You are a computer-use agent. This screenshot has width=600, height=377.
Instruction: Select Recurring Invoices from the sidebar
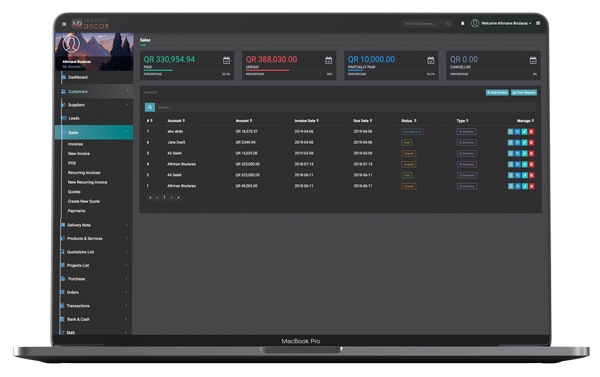click(x=84, y=173)
